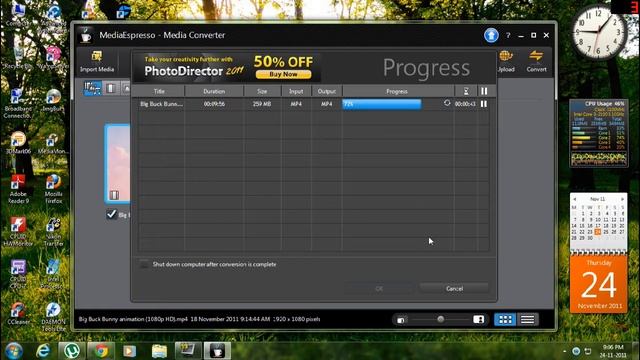Open the help question mark in title bar
This screenshot has height=360, width=640.
(508, 36)
